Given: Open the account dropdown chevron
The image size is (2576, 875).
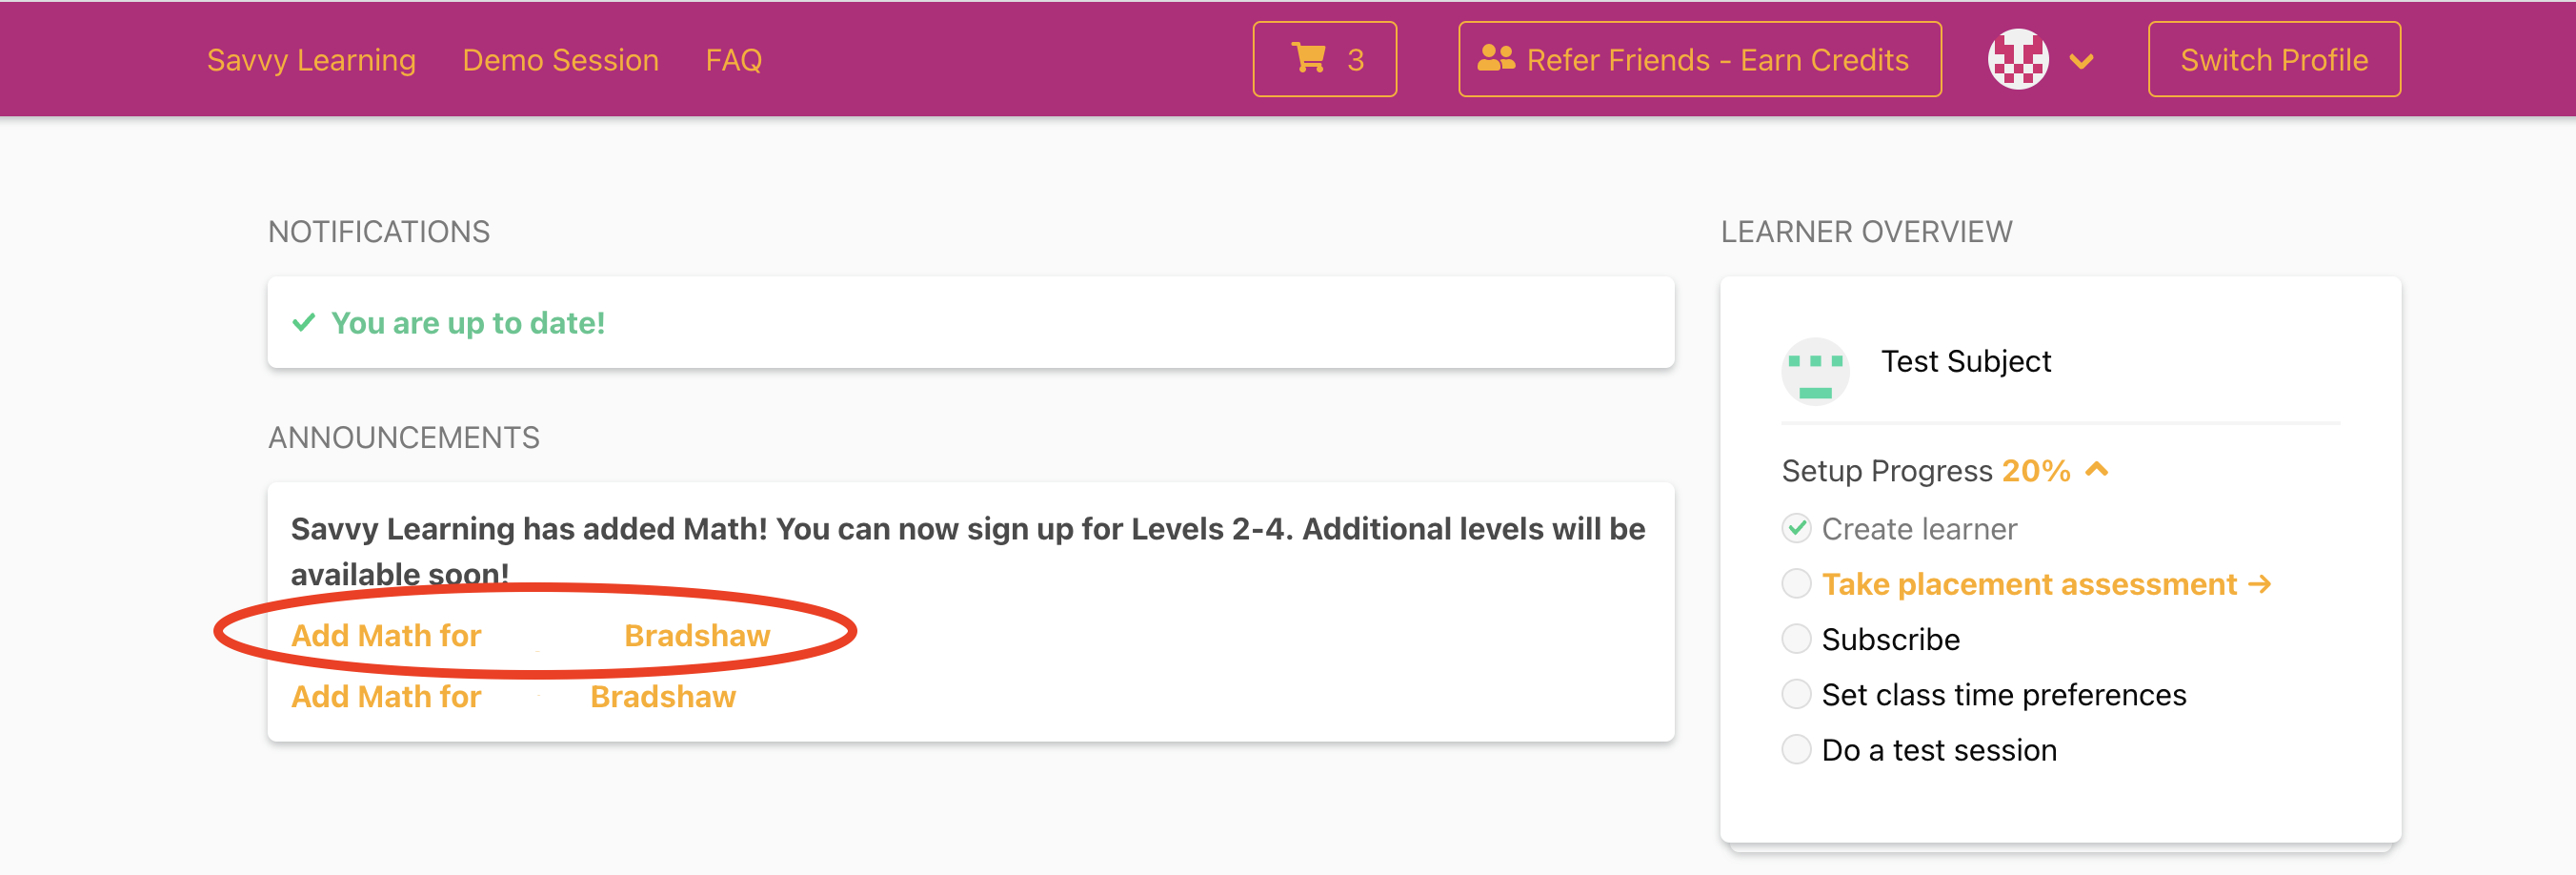Looking at the screenshot, I should click(2082, 62).
